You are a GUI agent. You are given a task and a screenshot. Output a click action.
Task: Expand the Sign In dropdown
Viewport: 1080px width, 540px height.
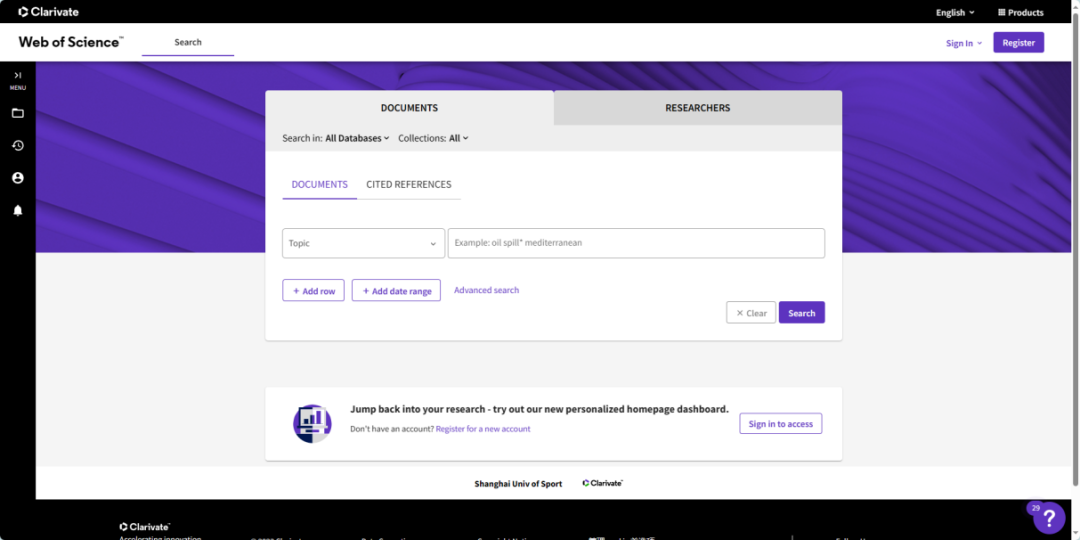(964, 43)
